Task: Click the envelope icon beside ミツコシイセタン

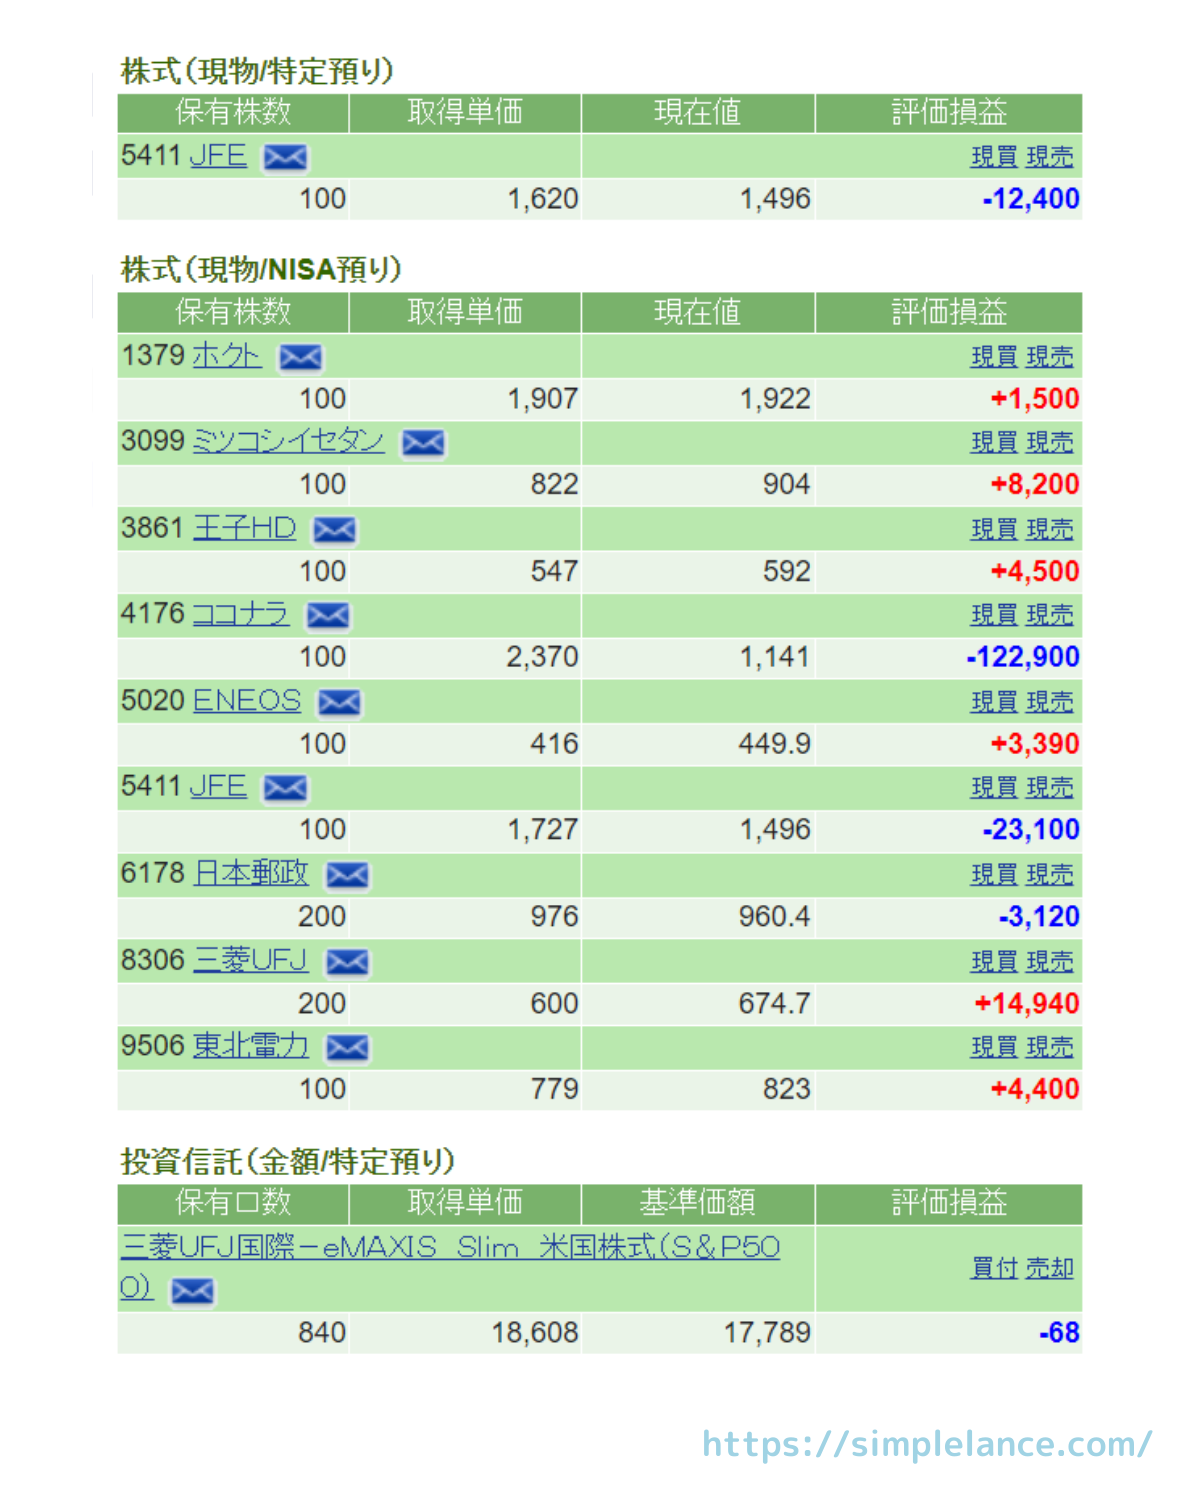Action: coord(423,442)
